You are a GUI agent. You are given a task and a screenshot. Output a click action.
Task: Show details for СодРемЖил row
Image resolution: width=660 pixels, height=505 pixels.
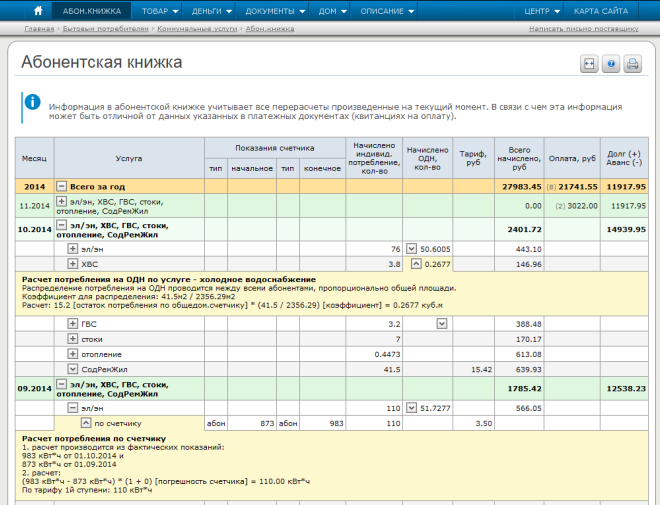pyautogui.click(x=73, y=369)
